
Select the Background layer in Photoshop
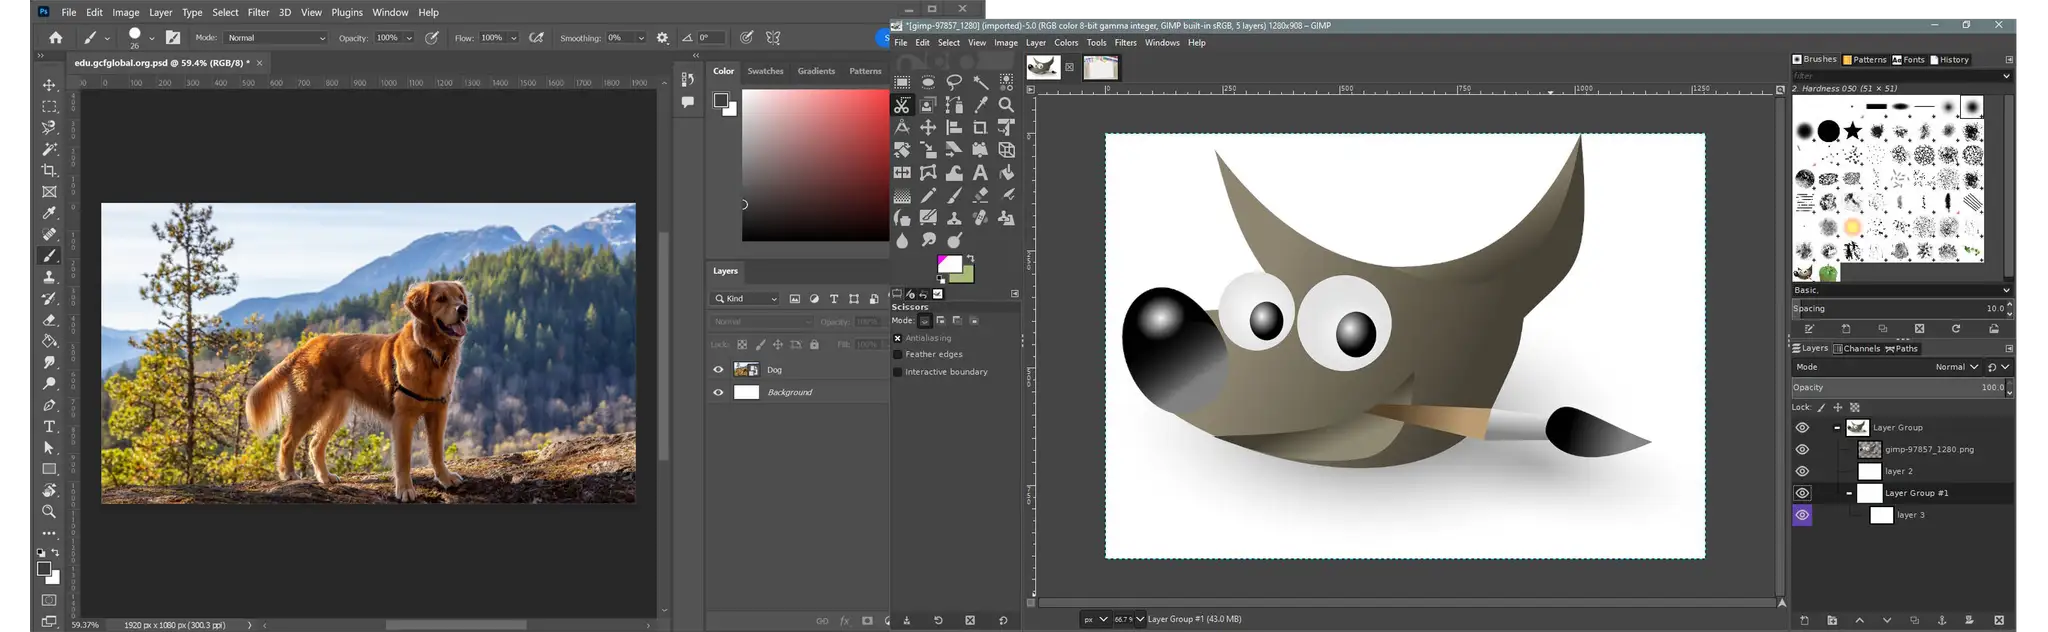click(x=790, y=393)
